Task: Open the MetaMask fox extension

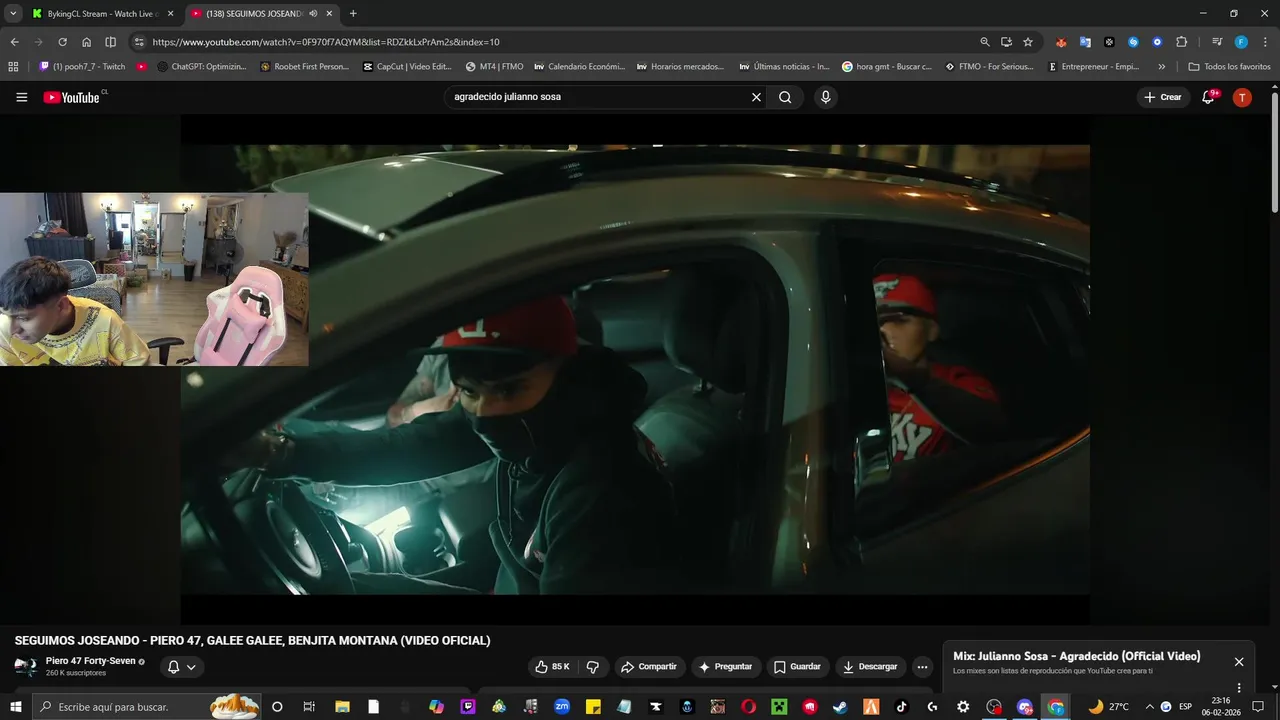Action: click(1061, 42)
